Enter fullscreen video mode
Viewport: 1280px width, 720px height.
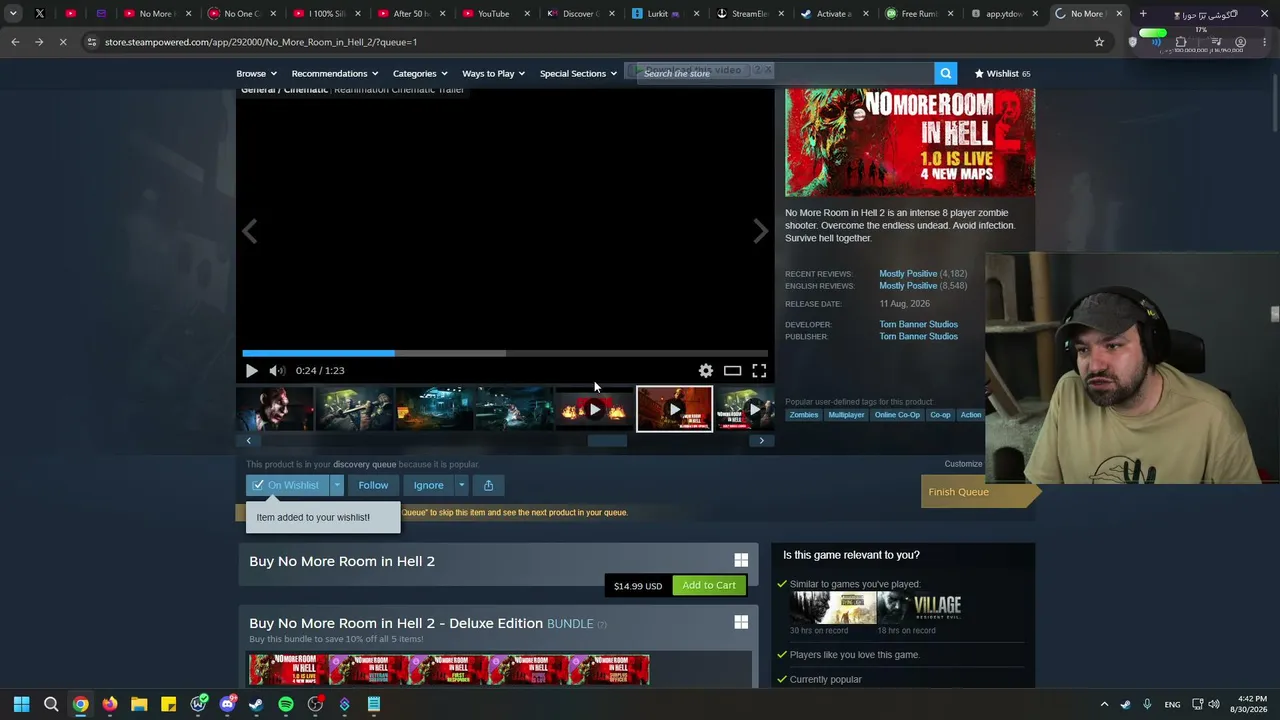(759, 371)
